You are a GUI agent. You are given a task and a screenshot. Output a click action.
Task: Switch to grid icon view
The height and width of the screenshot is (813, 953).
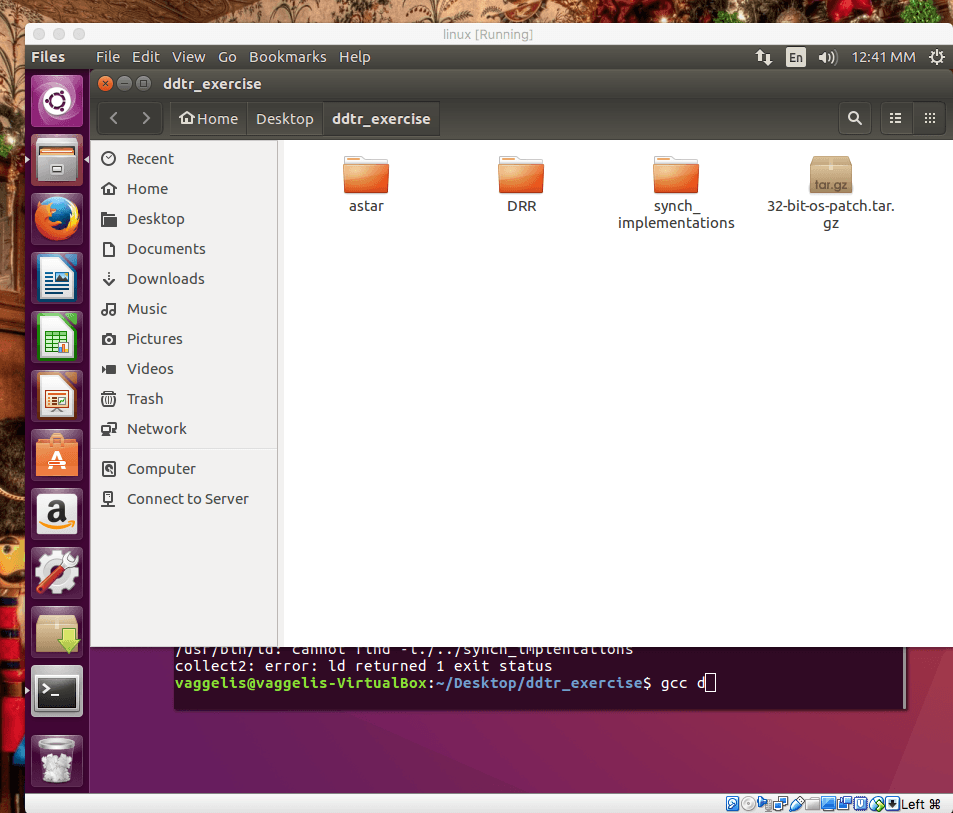(929, 118)
